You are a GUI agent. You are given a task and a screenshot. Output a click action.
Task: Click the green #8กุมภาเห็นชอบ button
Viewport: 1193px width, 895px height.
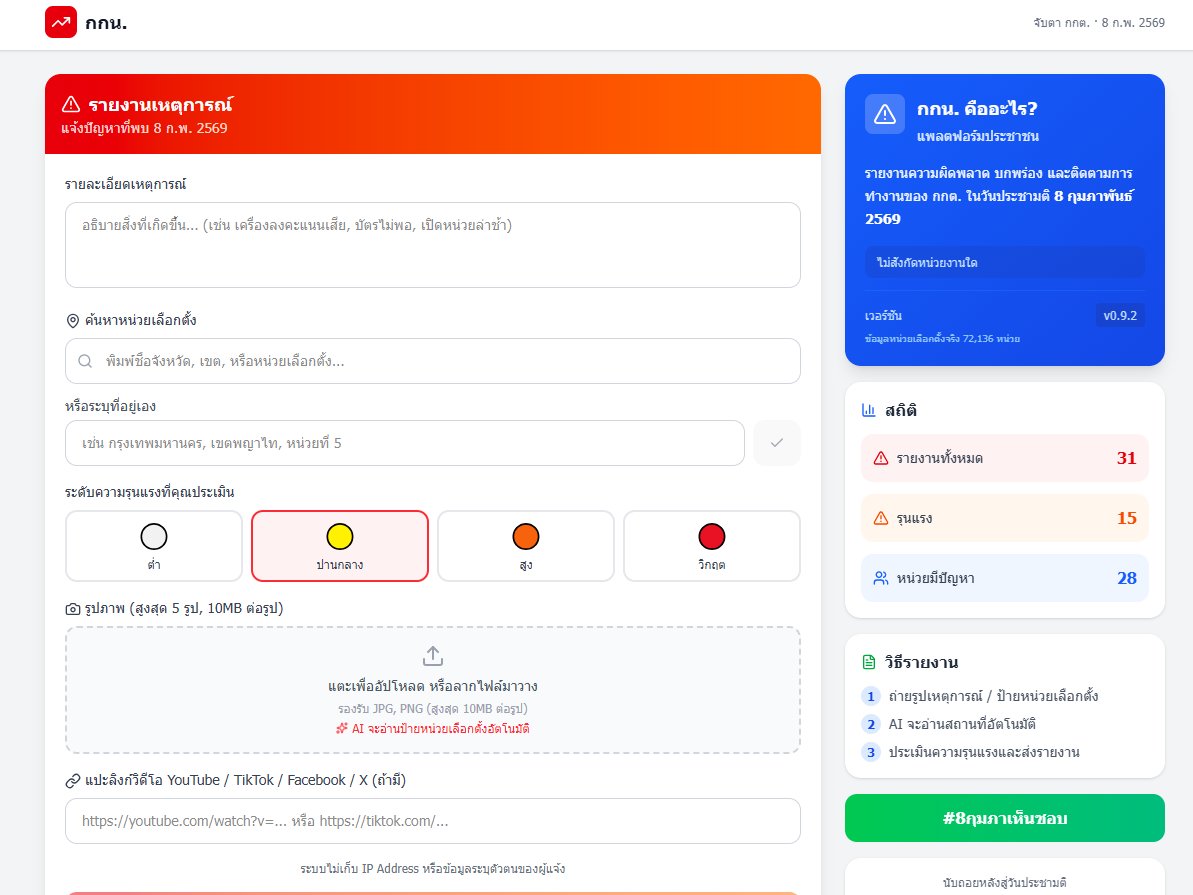pos(1004,818)
